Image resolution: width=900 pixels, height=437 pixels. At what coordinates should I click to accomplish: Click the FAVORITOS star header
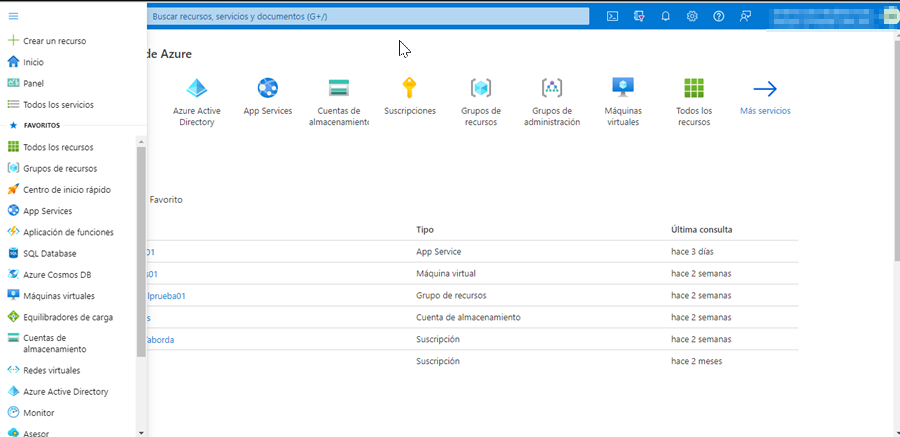(x=36, y=125)
